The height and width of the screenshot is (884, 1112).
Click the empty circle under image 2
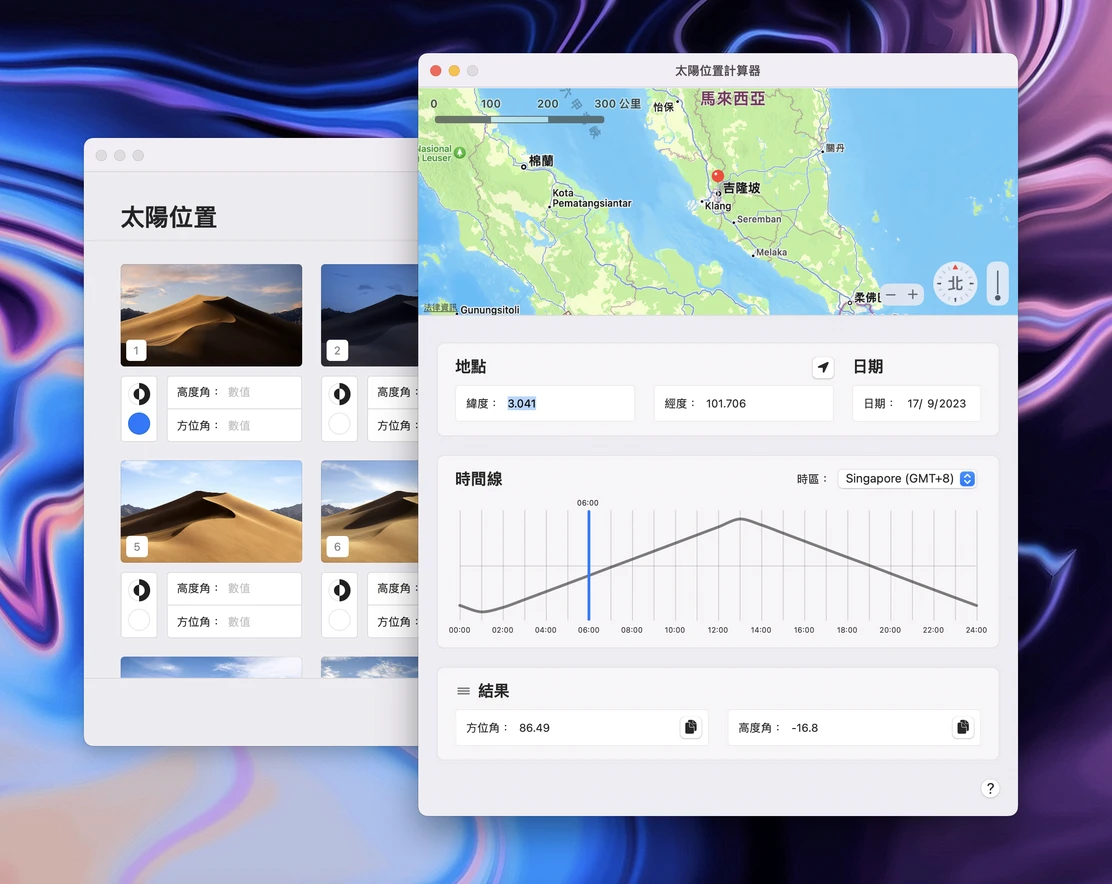point(340,424)
